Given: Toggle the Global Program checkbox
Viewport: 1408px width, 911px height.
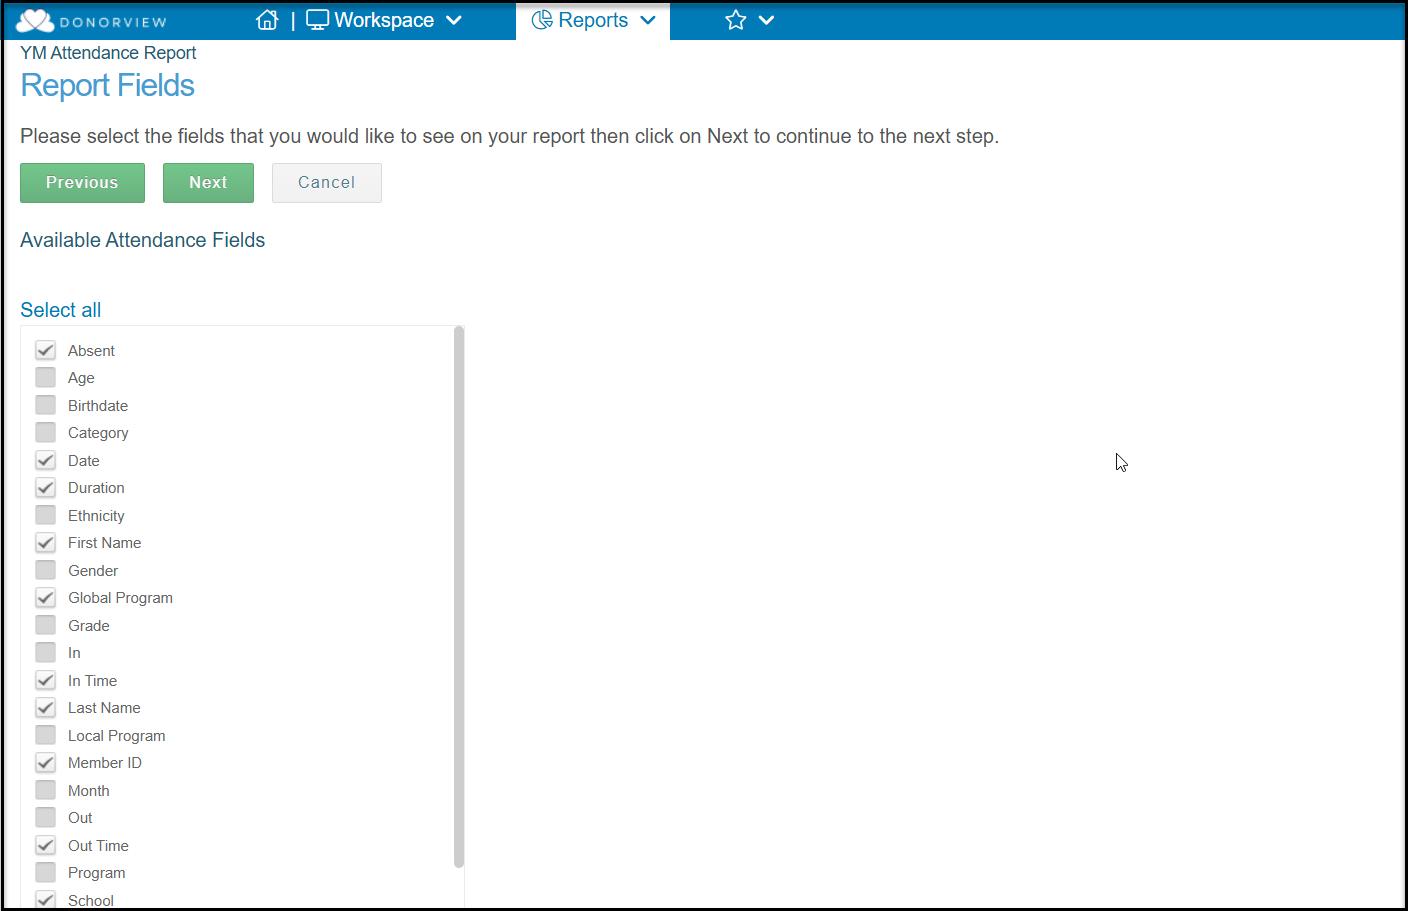Looking at the screenshot, I should click(45, 597).
